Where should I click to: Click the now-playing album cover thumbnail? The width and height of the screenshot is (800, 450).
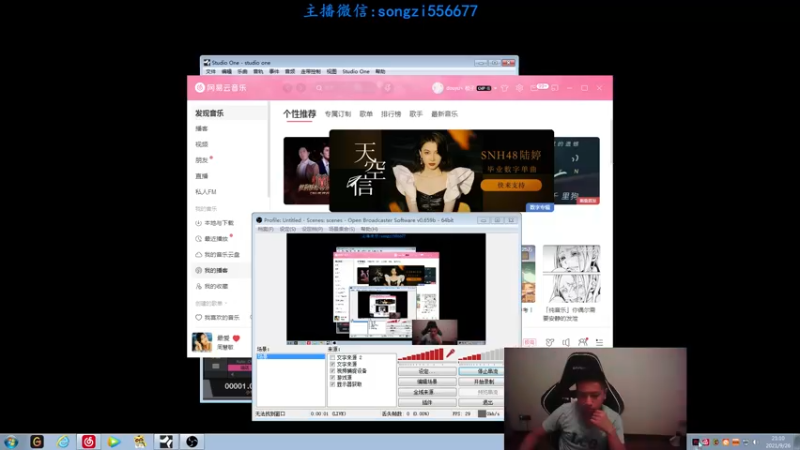[202, 342]
